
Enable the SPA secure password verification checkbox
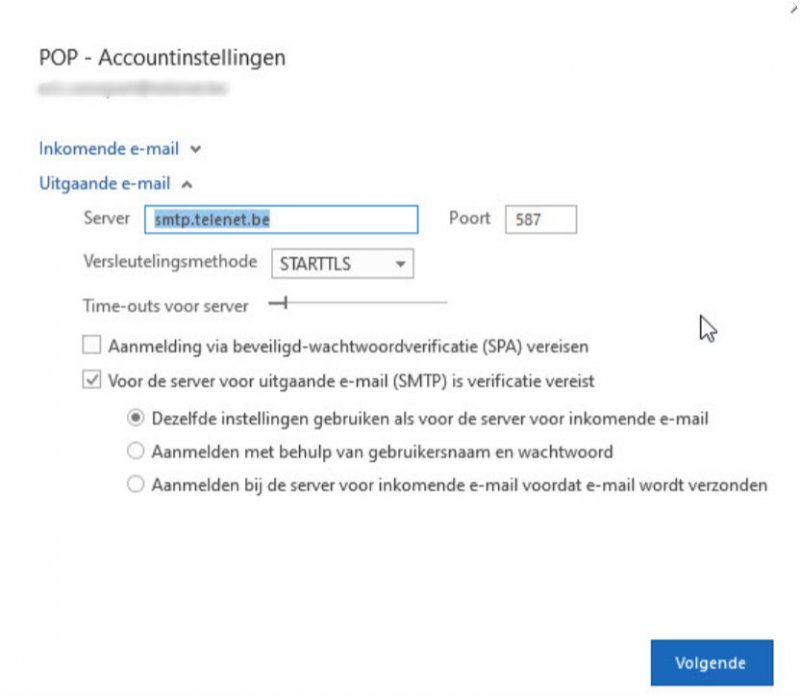click(x=92, y=346)
